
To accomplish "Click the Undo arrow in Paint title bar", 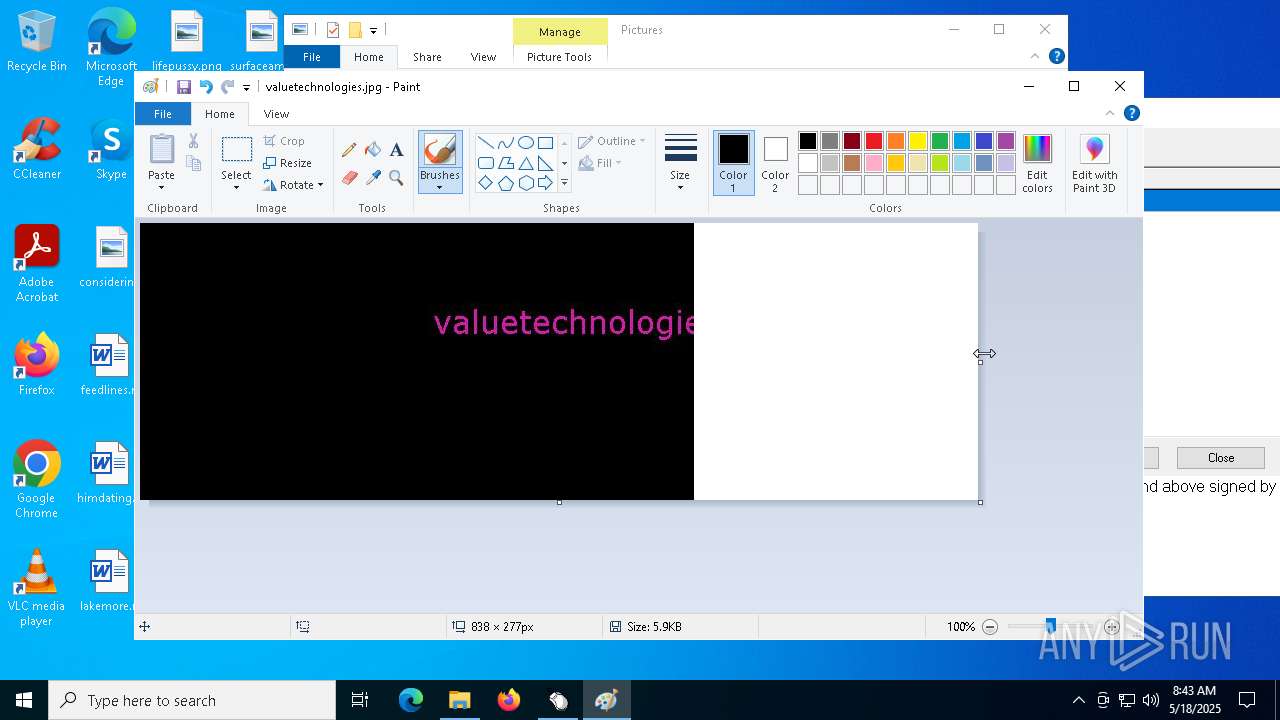I will (206, 87).
